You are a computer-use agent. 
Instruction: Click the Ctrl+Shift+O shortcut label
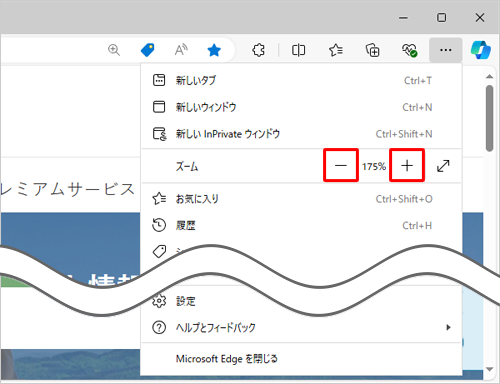404,199
